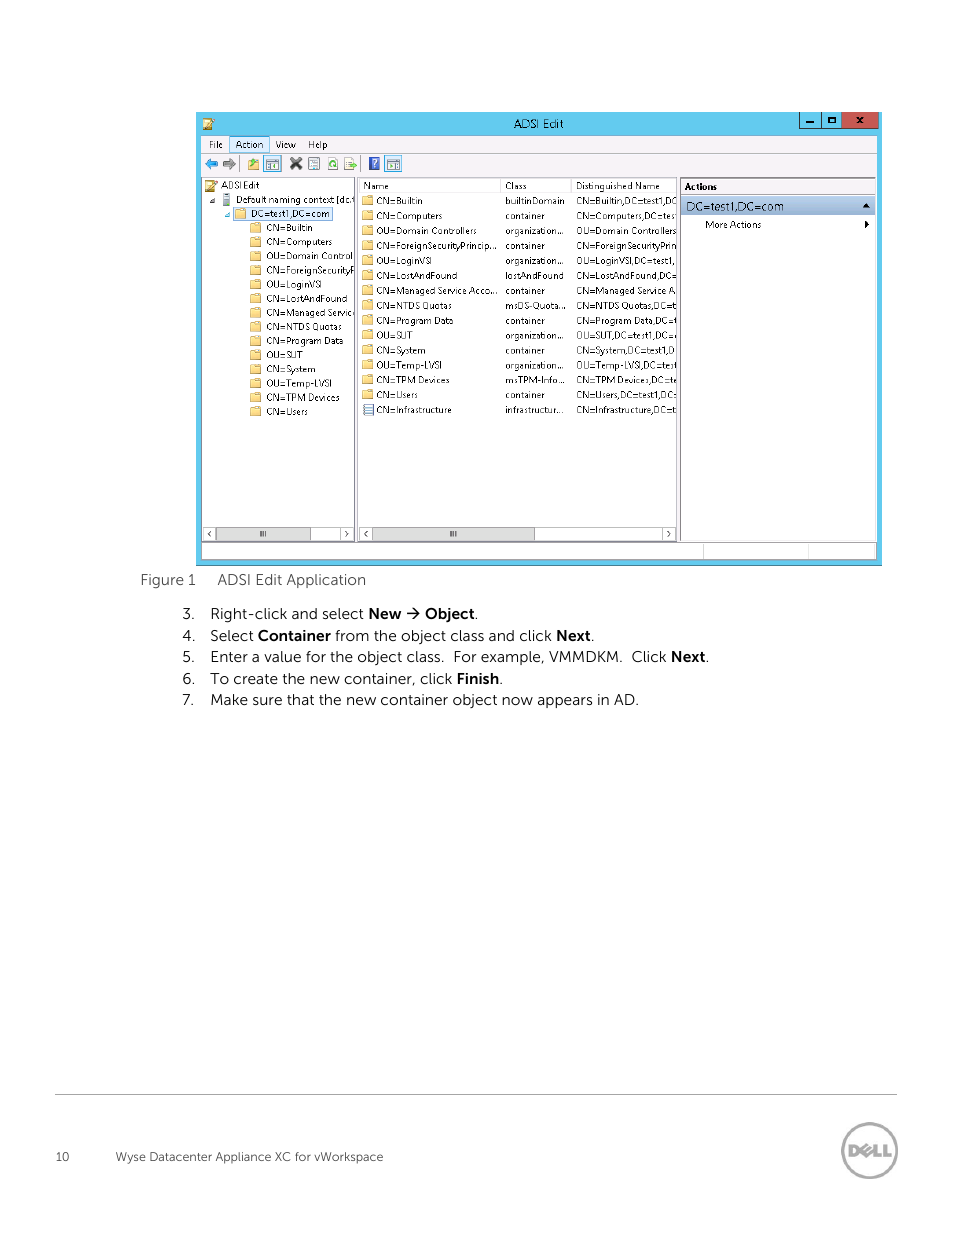
Task: Click left arrow of tree pane scrollbar
Action: tap(209, 534)
